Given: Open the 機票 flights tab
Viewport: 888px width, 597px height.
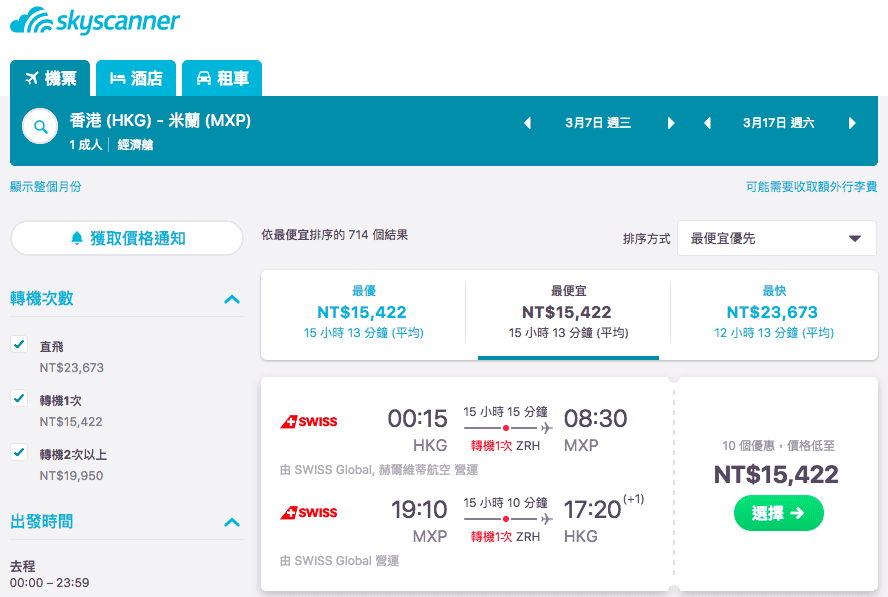Looking at the screenshot, I should (x=50, y=78).
